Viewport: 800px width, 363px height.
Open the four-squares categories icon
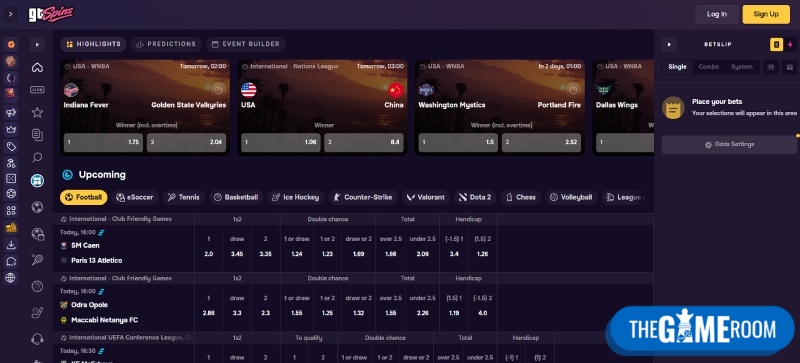pyautogui.click(x=11, y=210)
